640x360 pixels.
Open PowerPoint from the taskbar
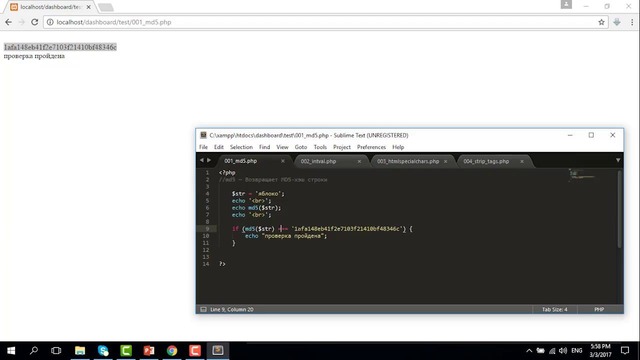point(149,350)
